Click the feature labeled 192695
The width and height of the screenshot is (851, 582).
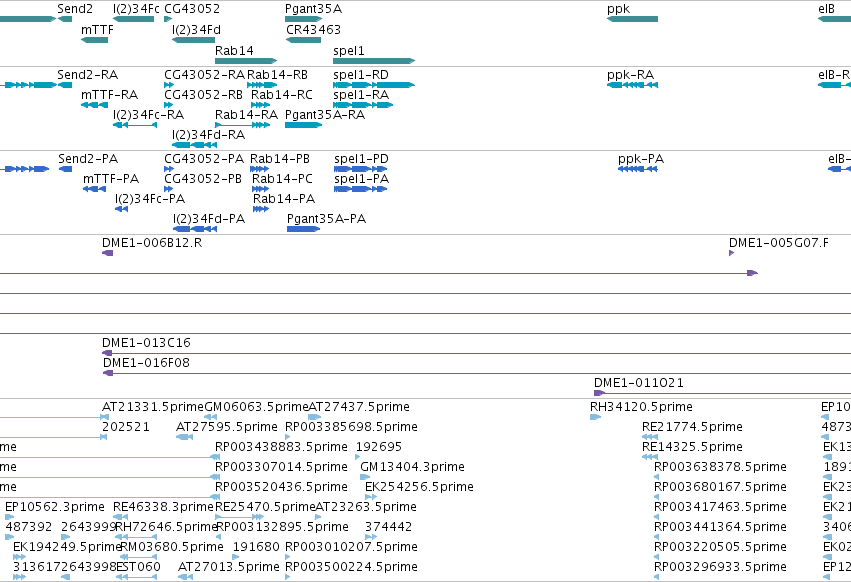pyautogui.click(x=359, y=457)
